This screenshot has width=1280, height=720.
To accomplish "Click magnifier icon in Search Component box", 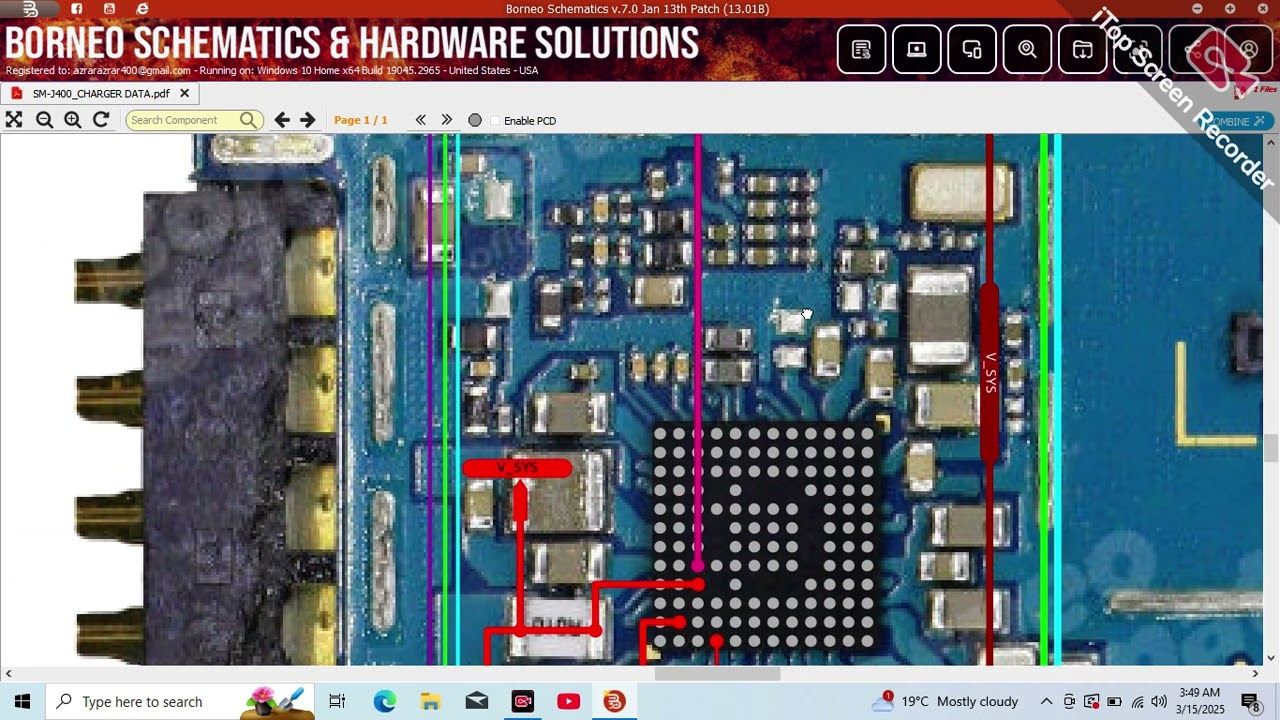I will tap(248, 120).
